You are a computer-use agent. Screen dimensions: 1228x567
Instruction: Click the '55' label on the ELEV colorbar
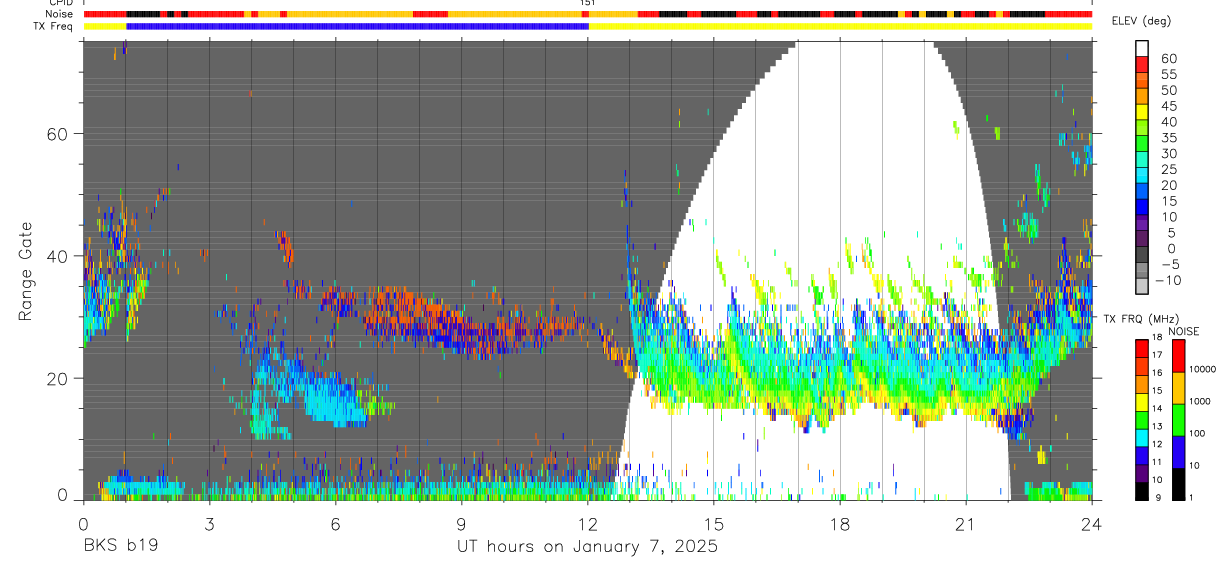point(1169,74)
